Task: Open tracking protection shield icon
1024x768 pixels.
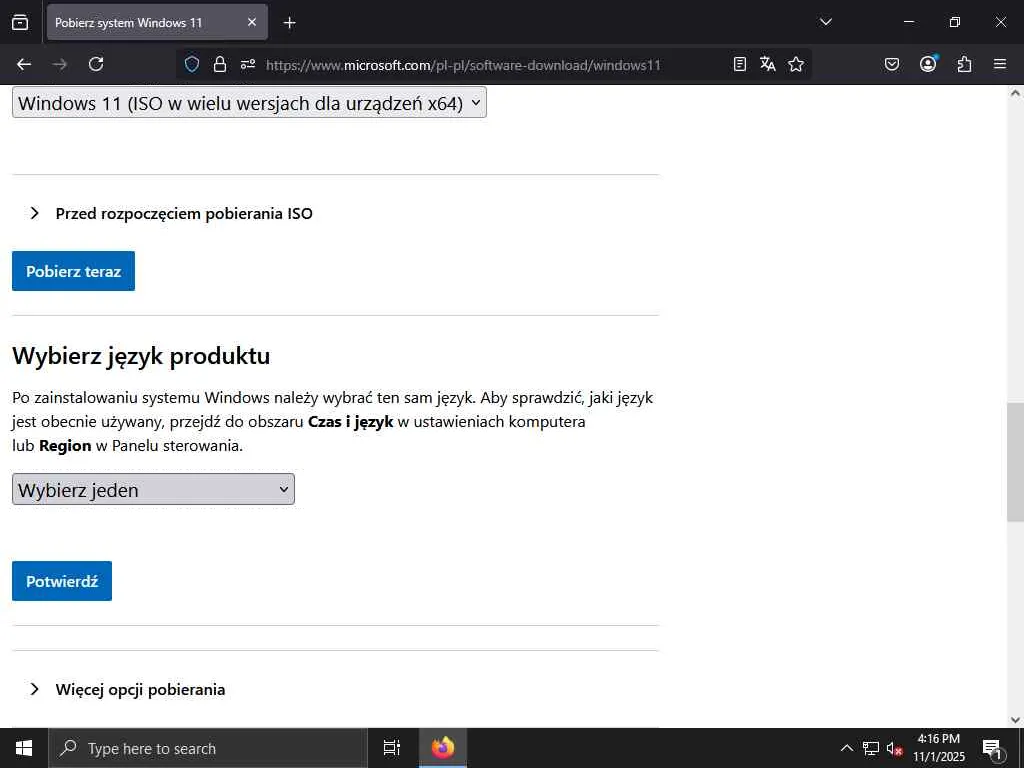Action: click(x=191, y=64)
